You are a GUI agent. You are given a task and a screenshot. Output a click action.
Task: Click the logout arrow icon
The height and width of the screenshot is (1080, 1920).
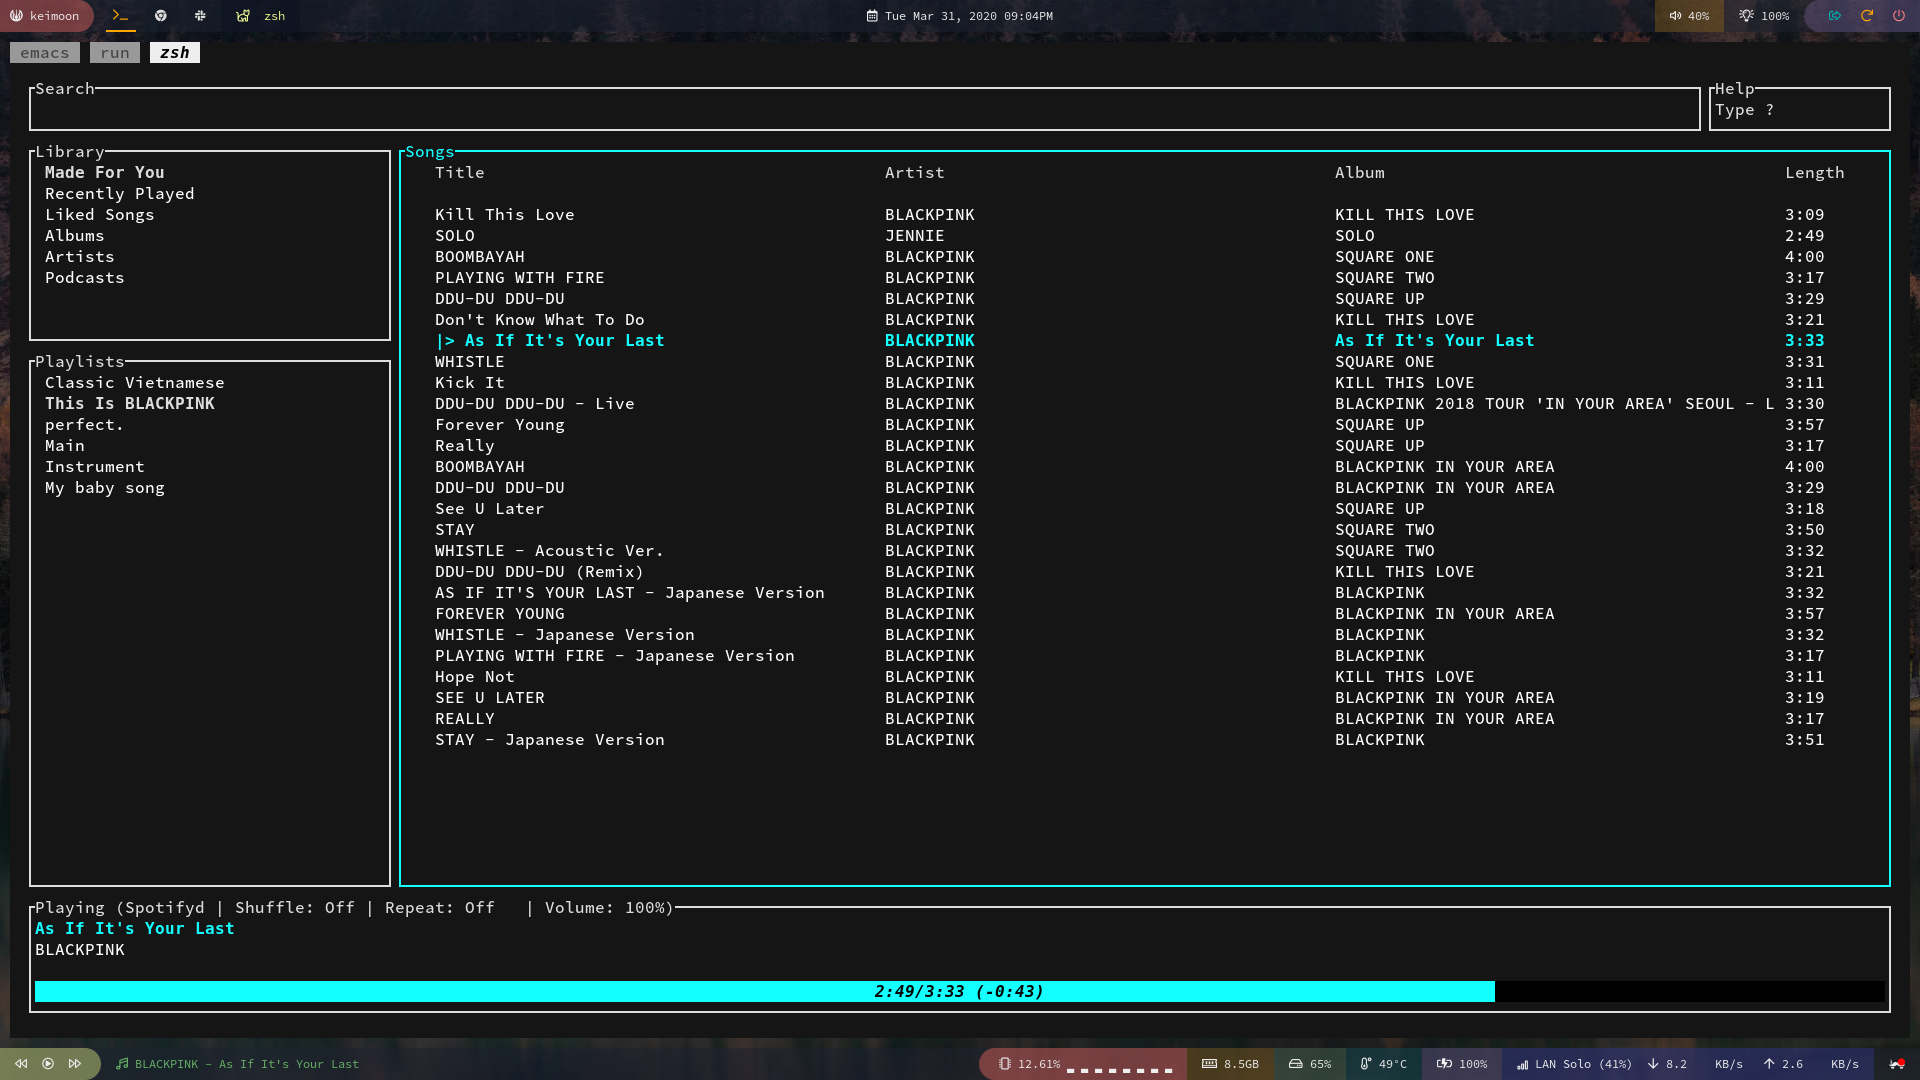1835,16
